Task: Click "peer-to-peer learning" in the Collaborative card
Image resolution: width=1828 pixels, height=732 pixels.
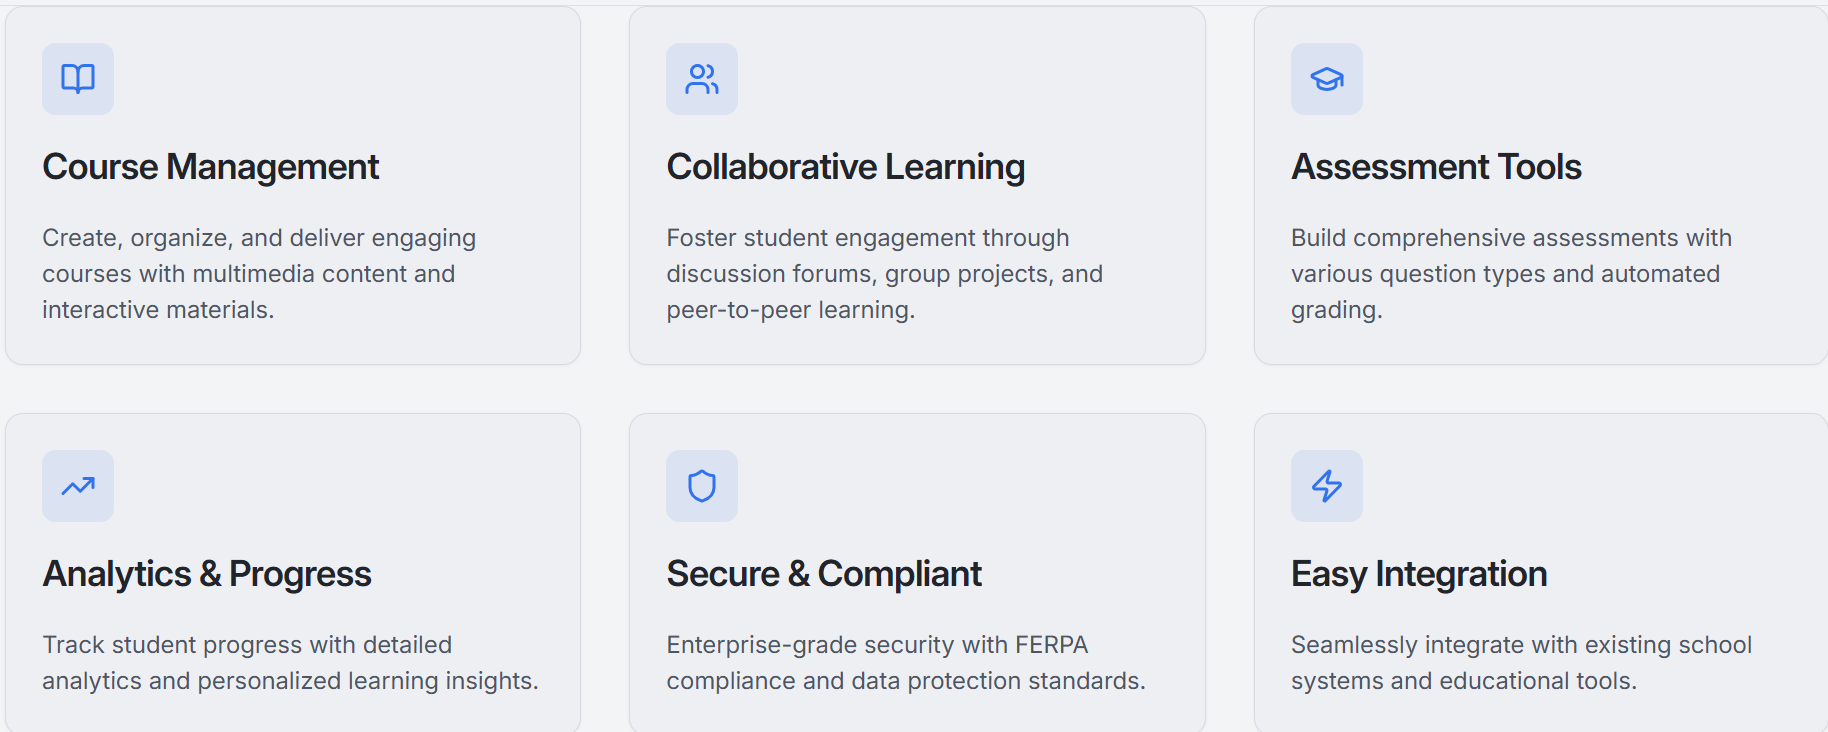Action: click(790, 310)
